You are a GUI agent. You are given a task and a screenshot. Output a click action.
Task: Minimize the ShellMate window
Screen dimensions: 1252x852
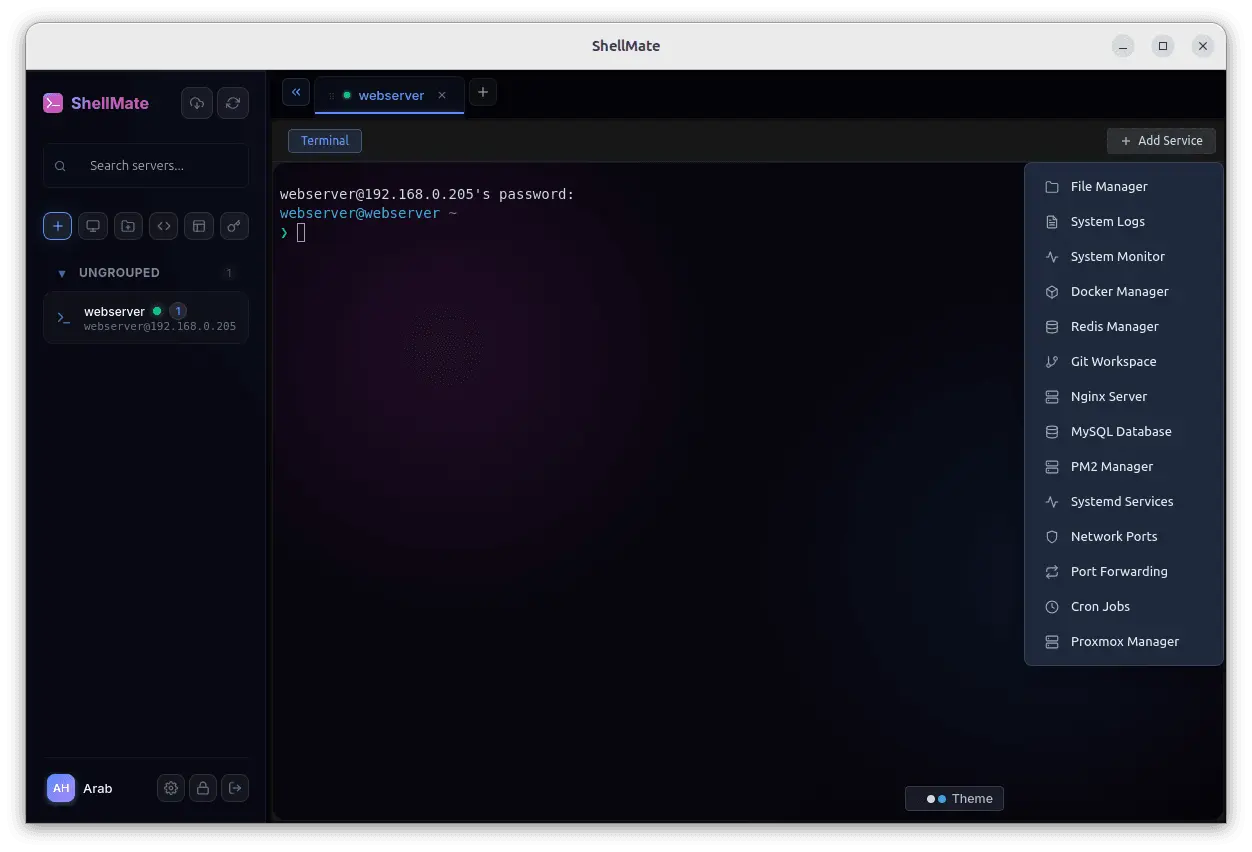click(x=1124, y=46)
